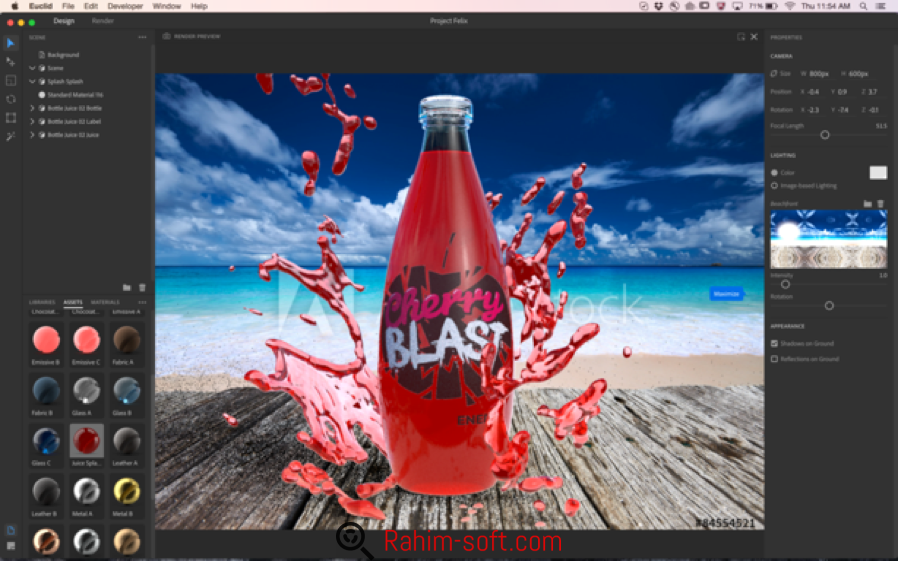
Task: Select the blue arrow selection tool
Action: coord(10,43)
